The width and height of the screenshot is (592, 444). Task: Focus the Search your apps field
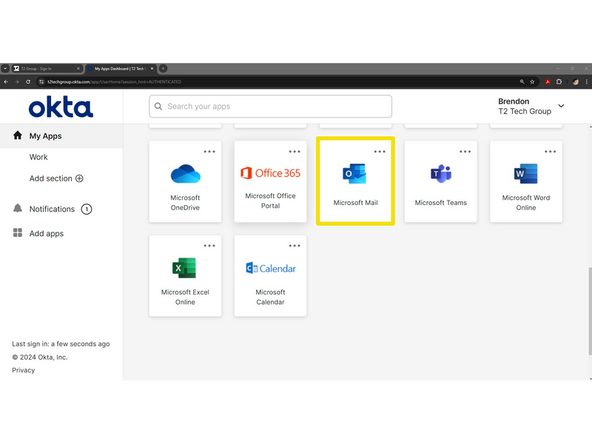point(270,106)
